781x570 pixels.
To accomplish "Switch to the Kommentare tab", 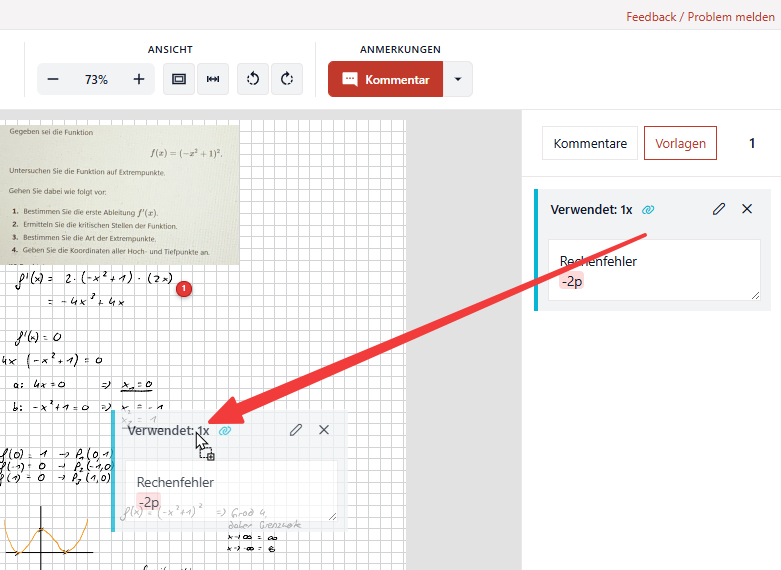I will click(590, 143).
